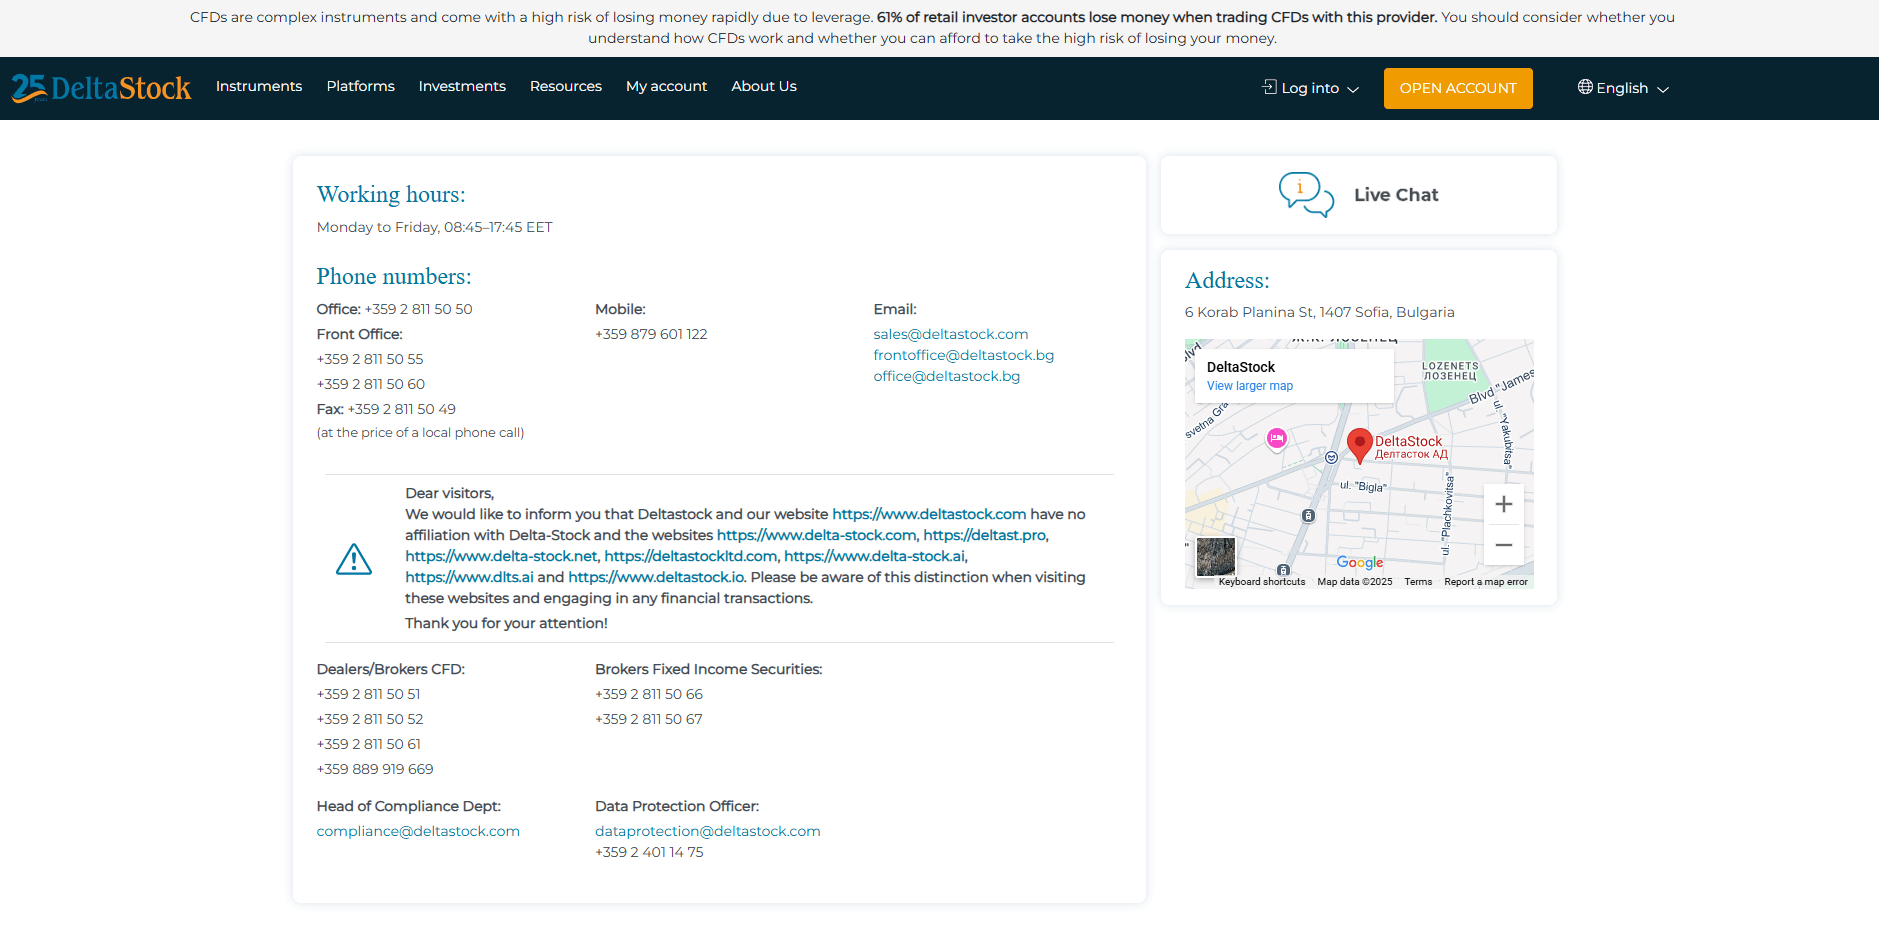Open the My account menu

click(x=666, y=86)
